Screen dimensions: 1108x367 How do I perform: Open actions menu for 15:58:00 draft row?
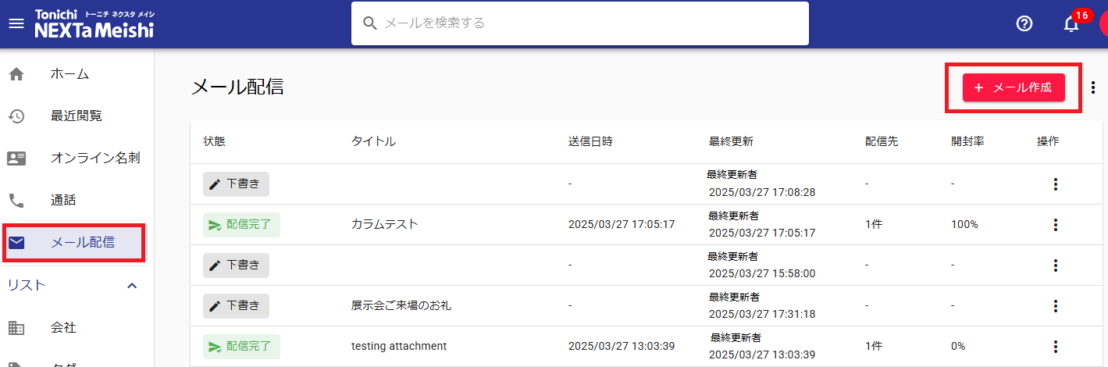(x=1056, y=265)
